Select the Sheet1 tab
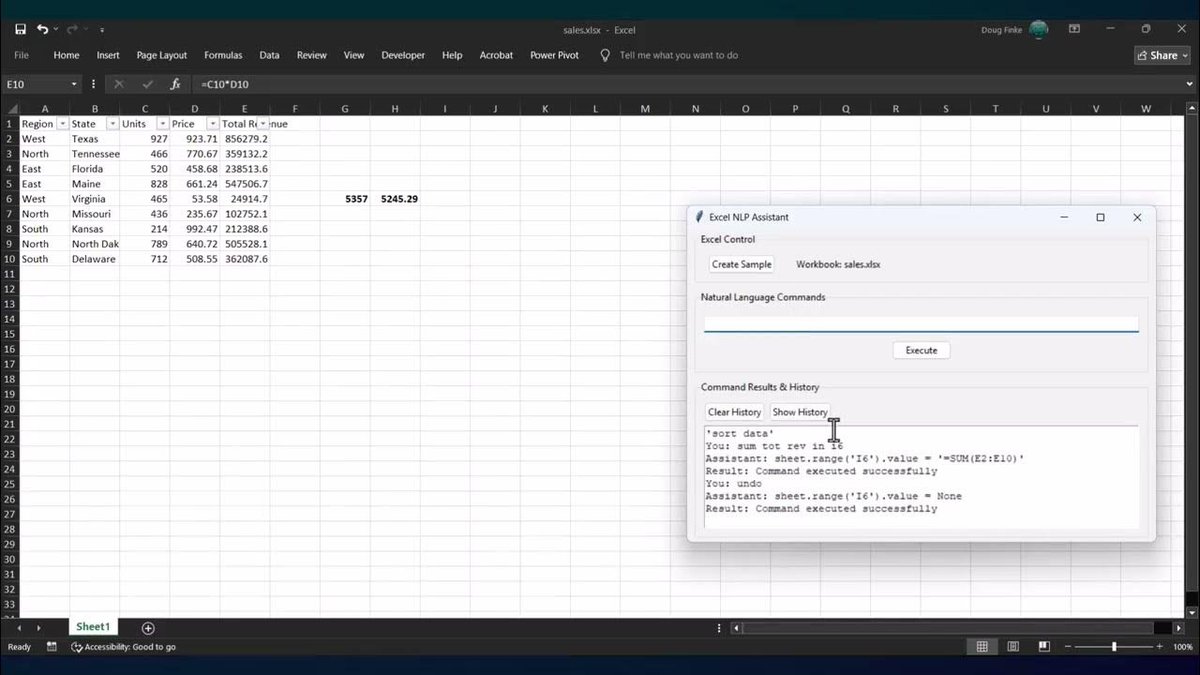This screenshot has height=675, width=1200. (92, 627)
